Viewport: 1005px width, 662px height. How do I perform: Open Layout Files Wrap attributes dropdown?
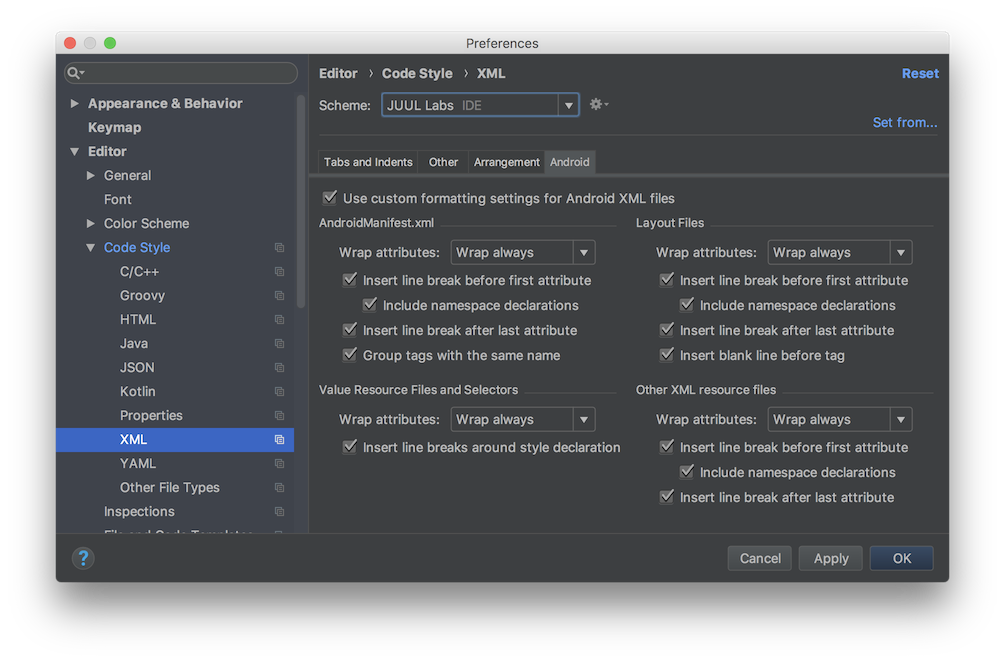point(840,252)
